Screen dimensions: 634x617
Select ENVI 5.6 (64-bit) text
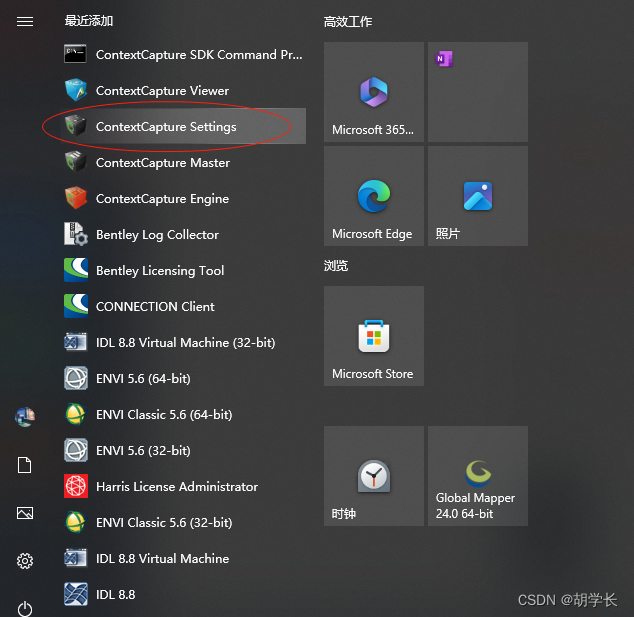(x=143, y=378)
